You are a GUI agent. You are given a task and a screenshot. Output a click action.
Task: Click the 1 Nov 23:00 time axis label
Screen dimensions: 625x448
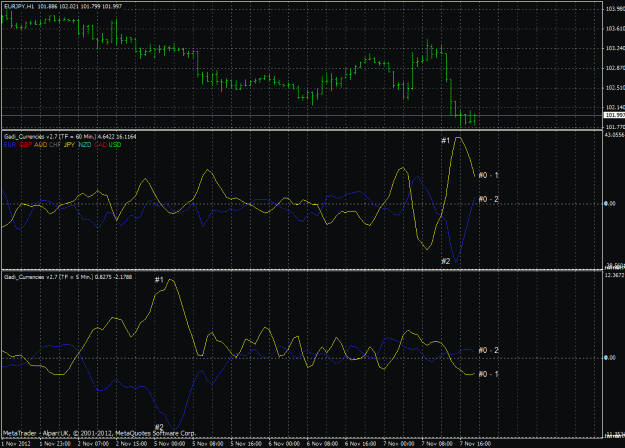[x=55, y=444]
